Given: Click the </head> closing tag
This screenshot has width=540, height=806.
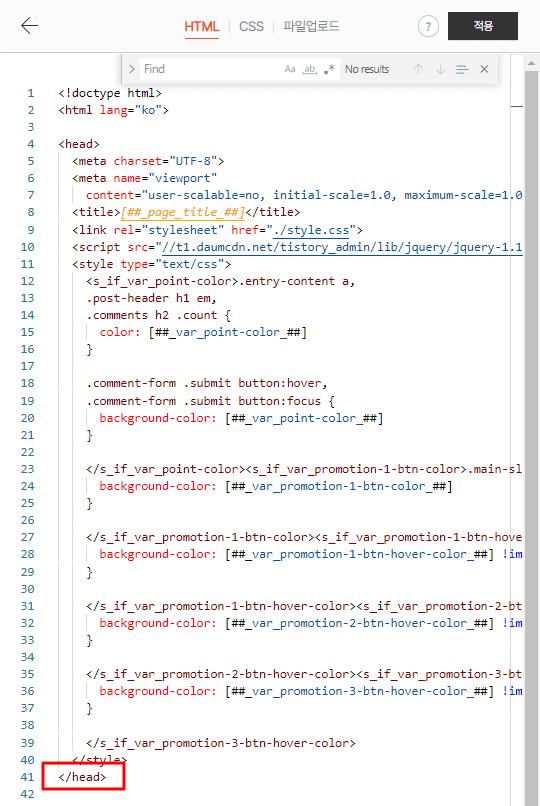Looking at the screenshot, I should [x=82, y=777].
